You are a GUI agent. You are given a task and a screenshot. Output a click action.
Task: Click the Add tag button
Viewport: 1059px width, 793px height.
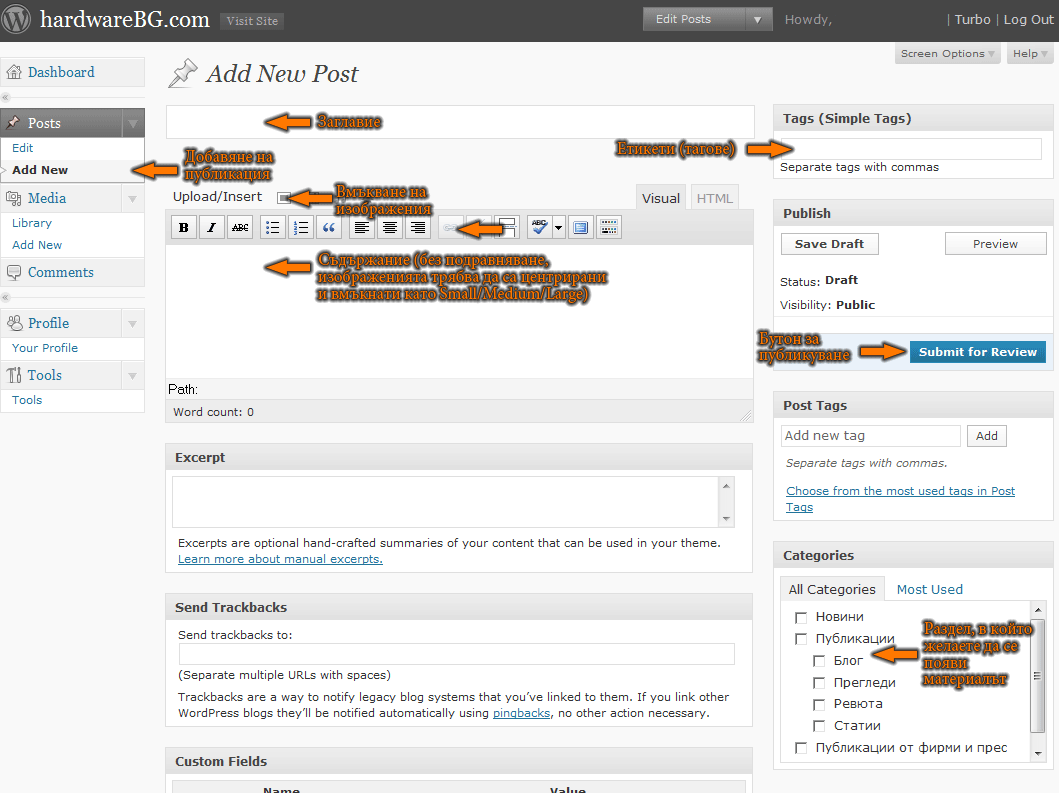point(986,436)
